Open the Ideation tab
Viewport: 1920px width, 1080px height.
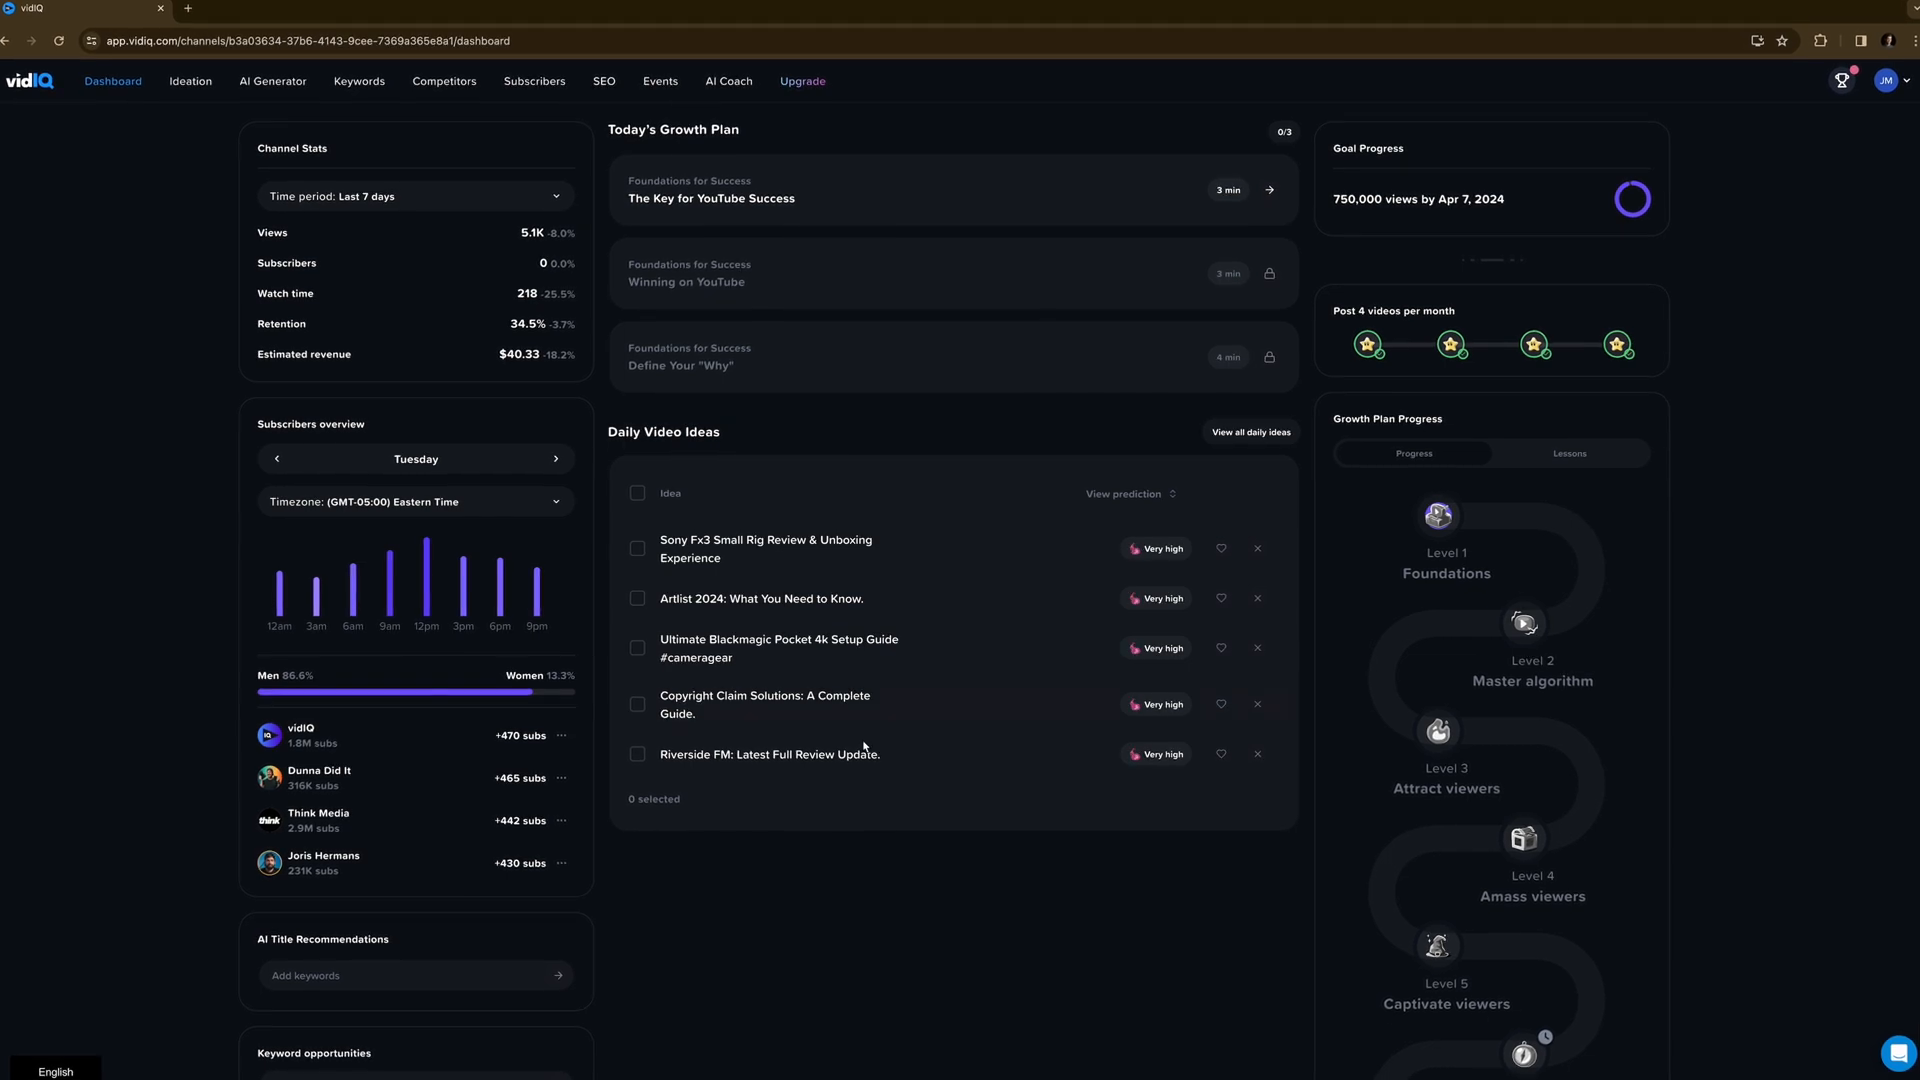190,81
